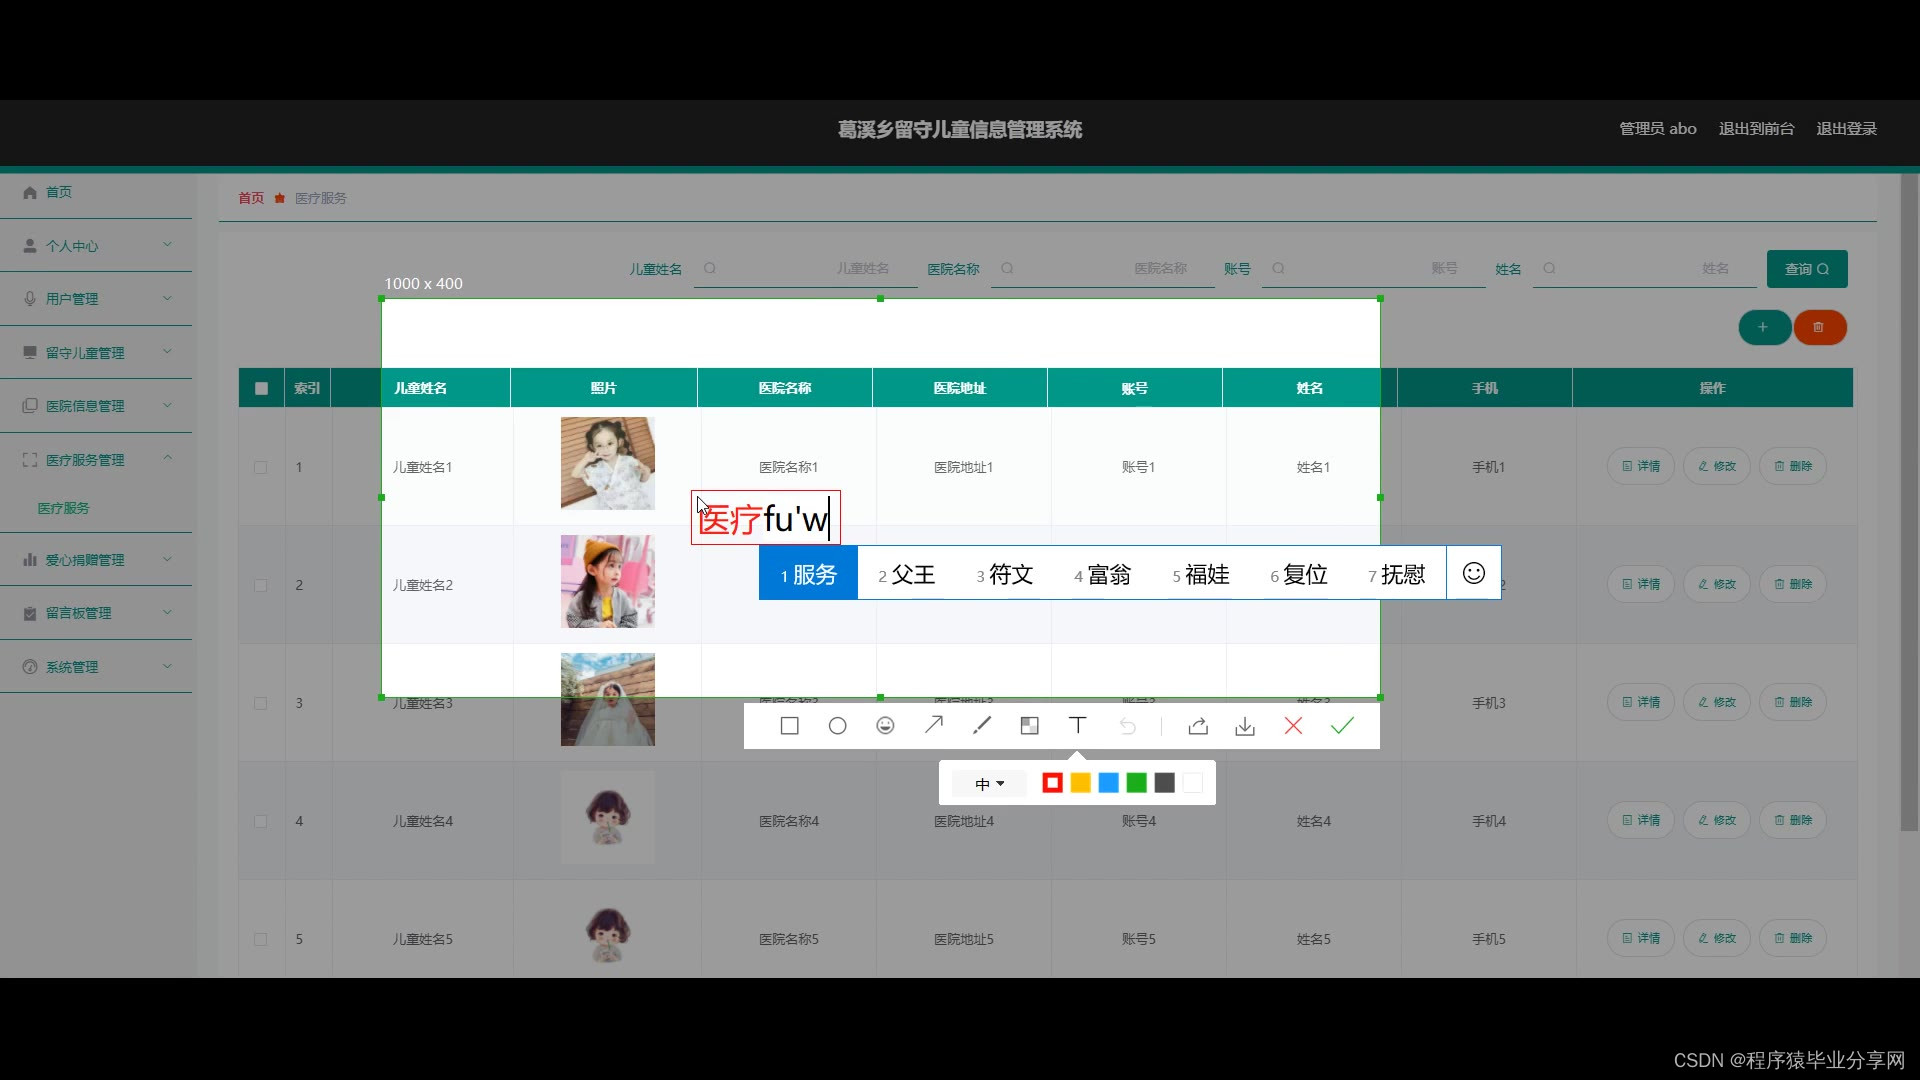Click the 查询 search button

[x=1806, y=269]
